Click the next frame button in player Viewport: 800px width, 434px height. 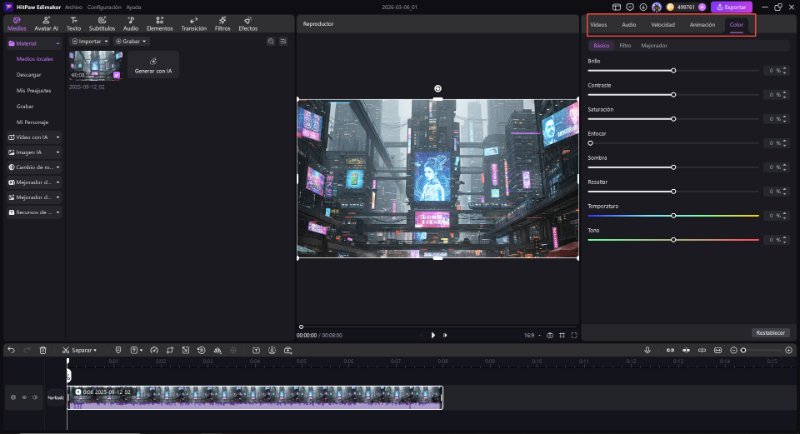(445, 335)
